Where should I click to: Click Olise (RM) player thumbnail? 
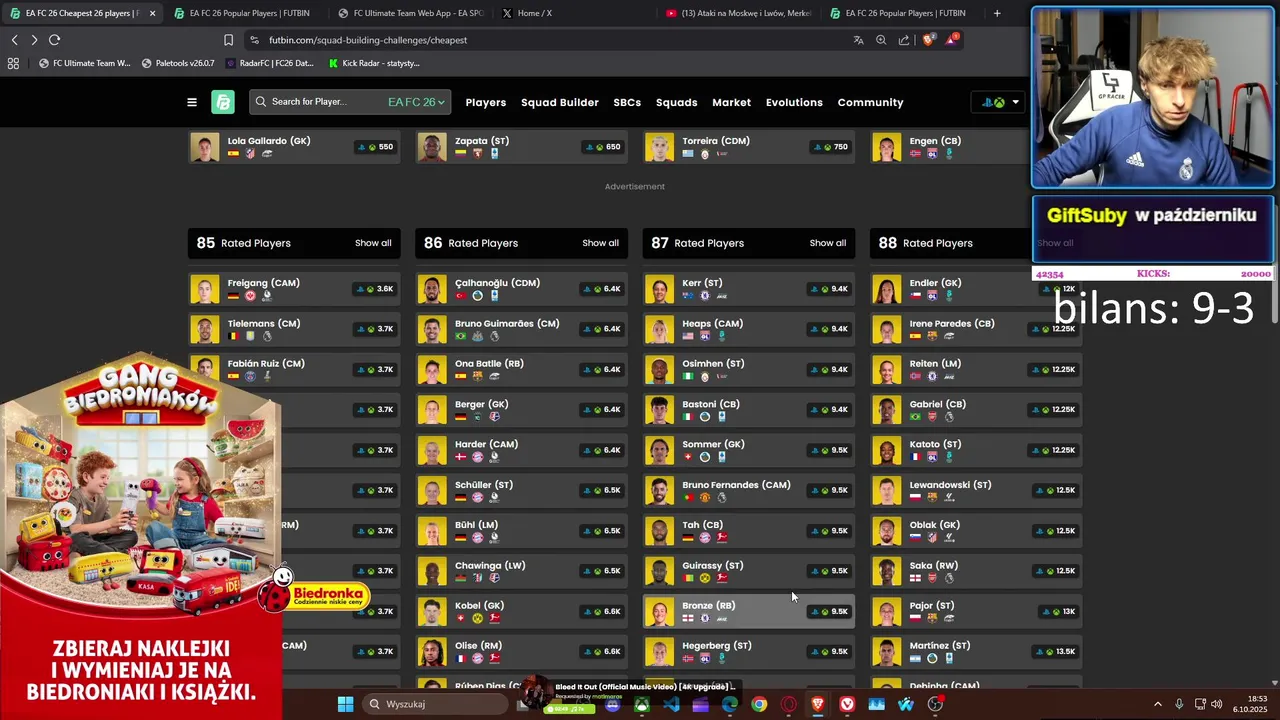tap(432, 652)
